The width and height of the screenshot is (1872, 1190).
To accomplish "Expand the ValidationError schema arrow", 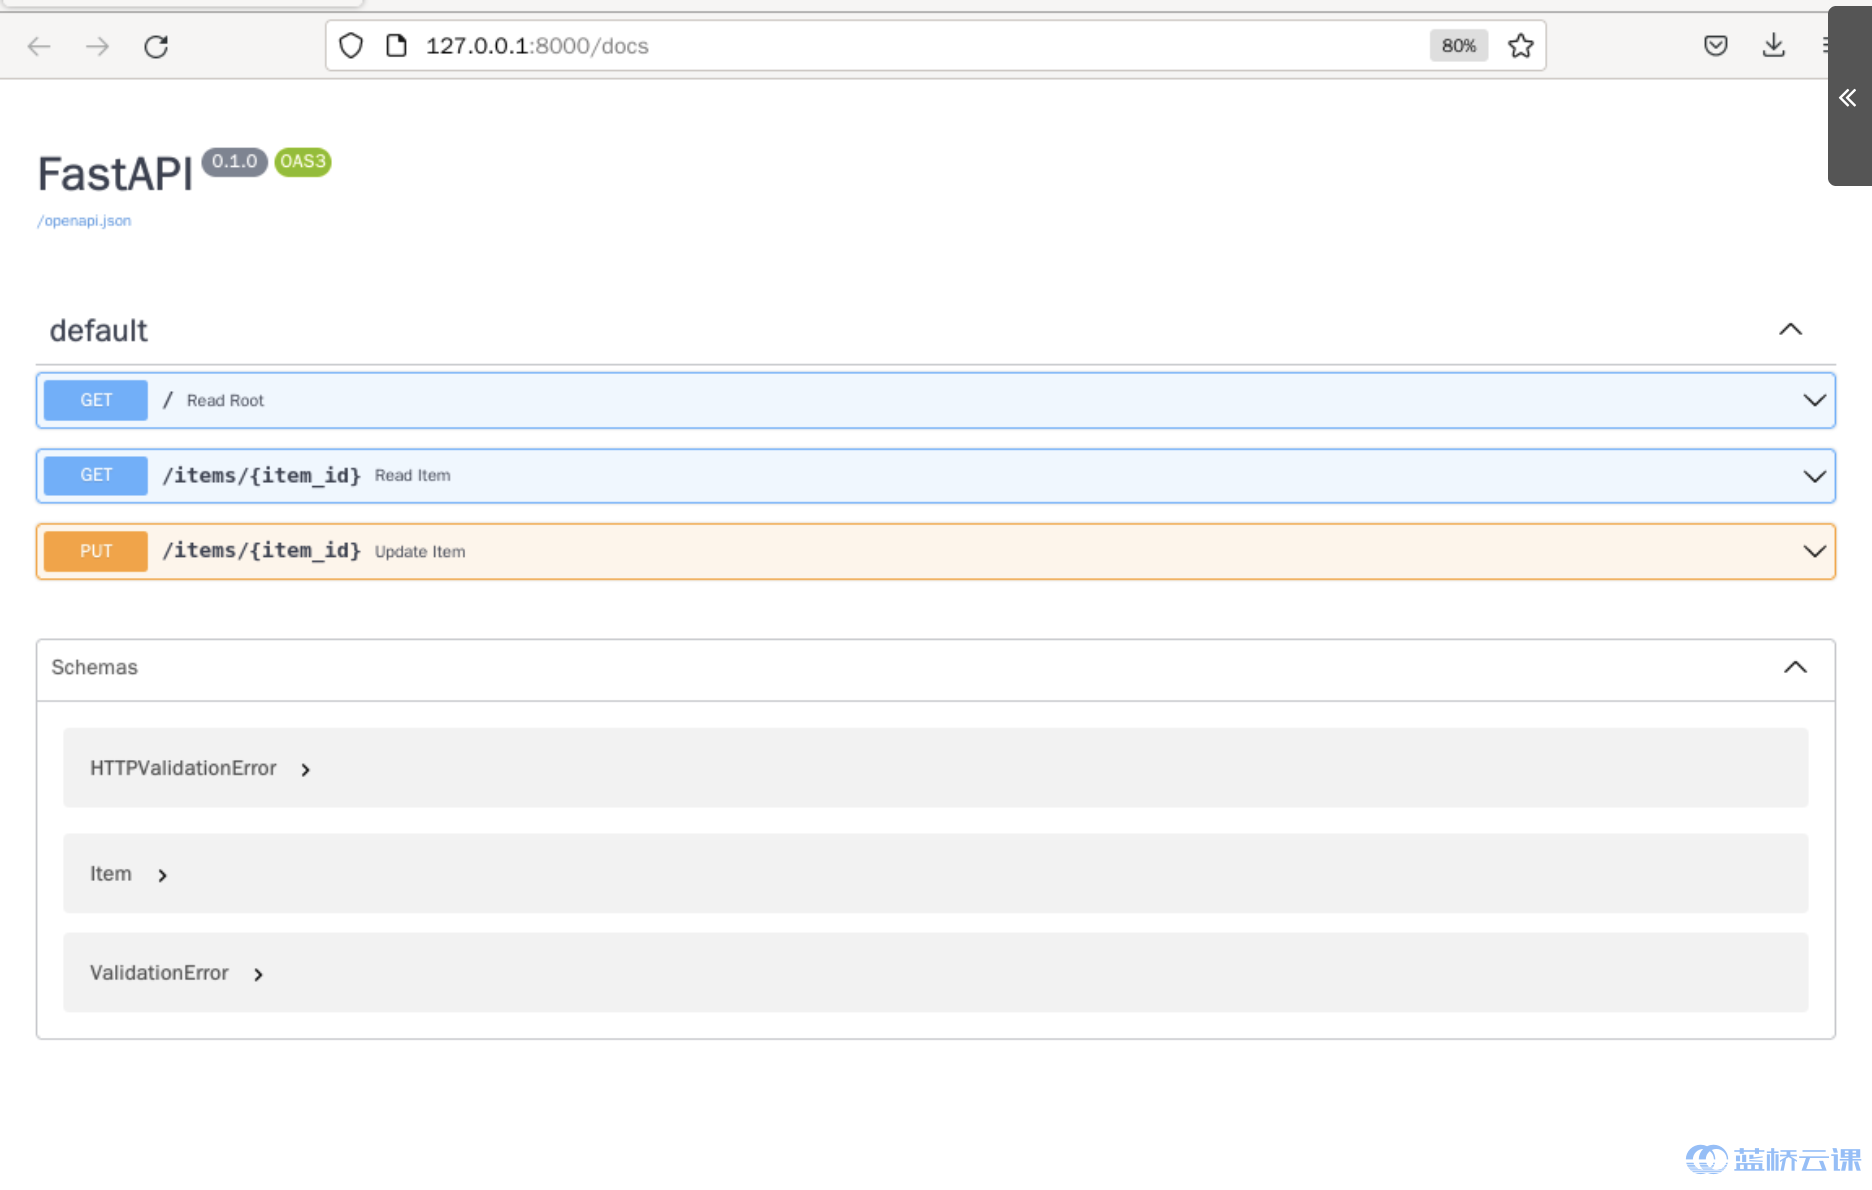I will click(x=258, y=975).
